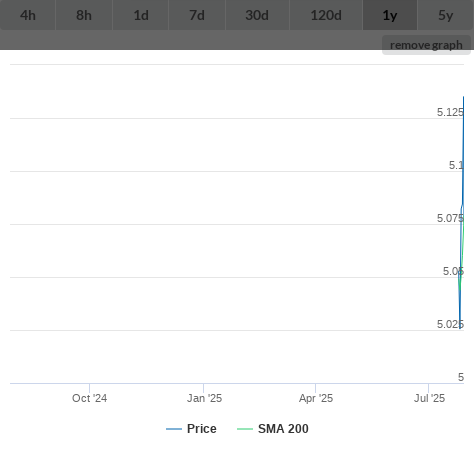Show the 5y time range

click(446, 15)
